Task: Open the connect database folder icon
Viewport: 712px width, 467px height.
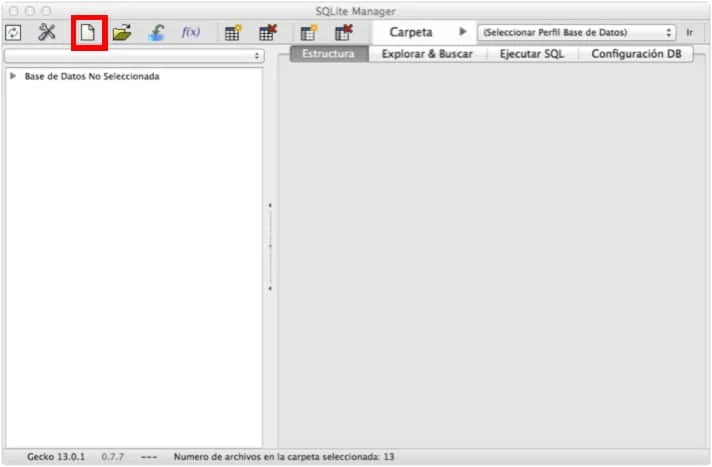Action: 122,33
